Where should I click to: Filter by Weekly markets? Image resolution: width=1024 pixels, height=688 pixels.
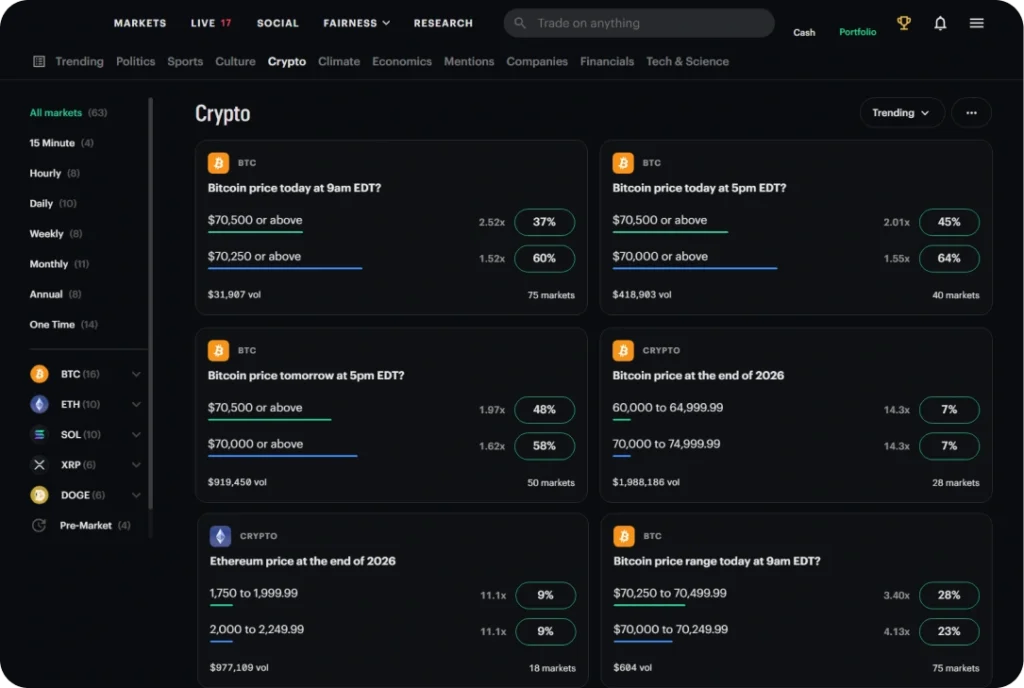56,234
